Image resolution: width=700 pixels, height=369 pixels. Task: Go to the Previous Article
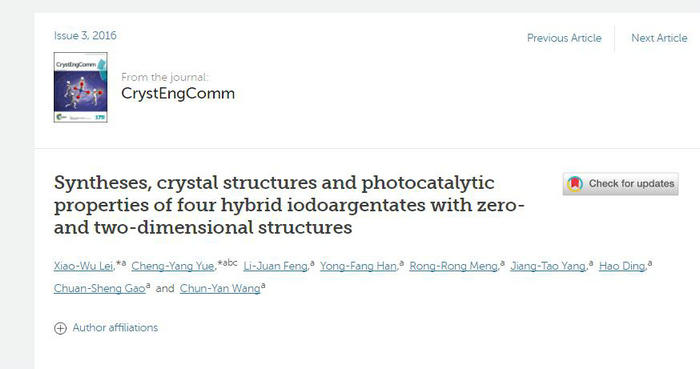point(564,38)
